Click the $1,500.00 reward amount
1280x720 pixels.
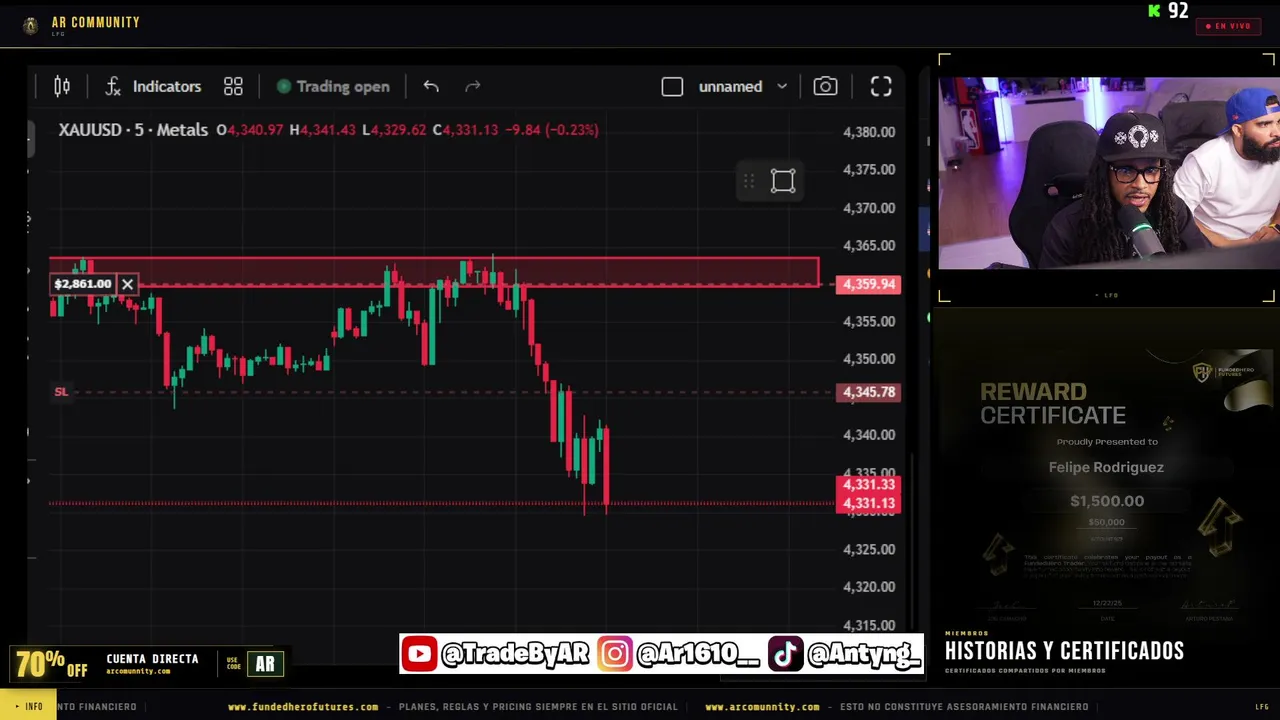click(1107, 501)
